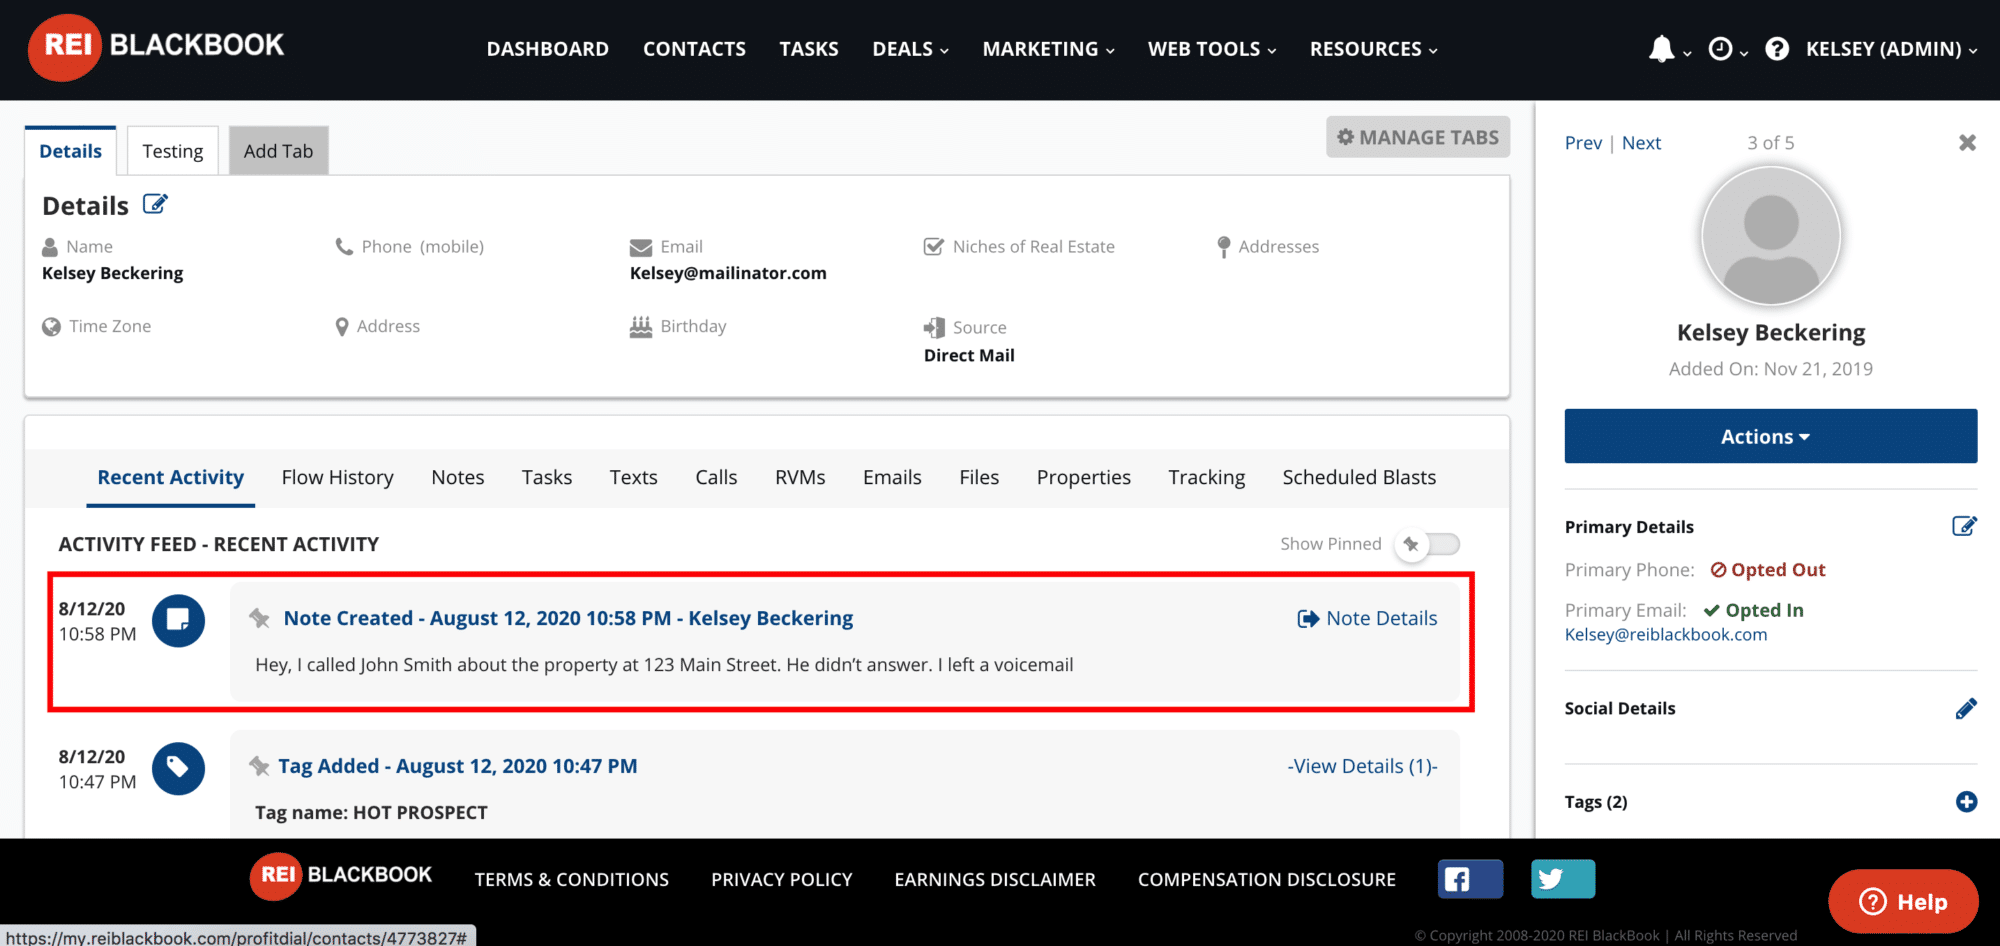Click the Kelsey@reiblackbook.com email link
The image size is (2000, 946).
pyautogui.click(x=1666, y=634)
